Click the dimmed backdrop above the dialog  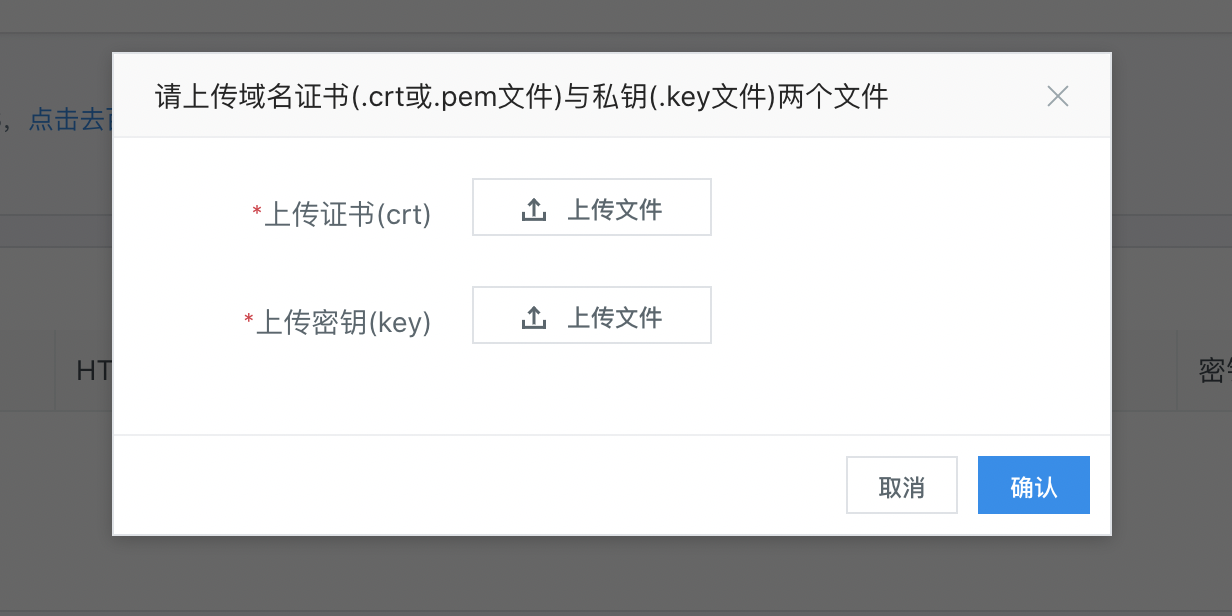pos(616,26)
